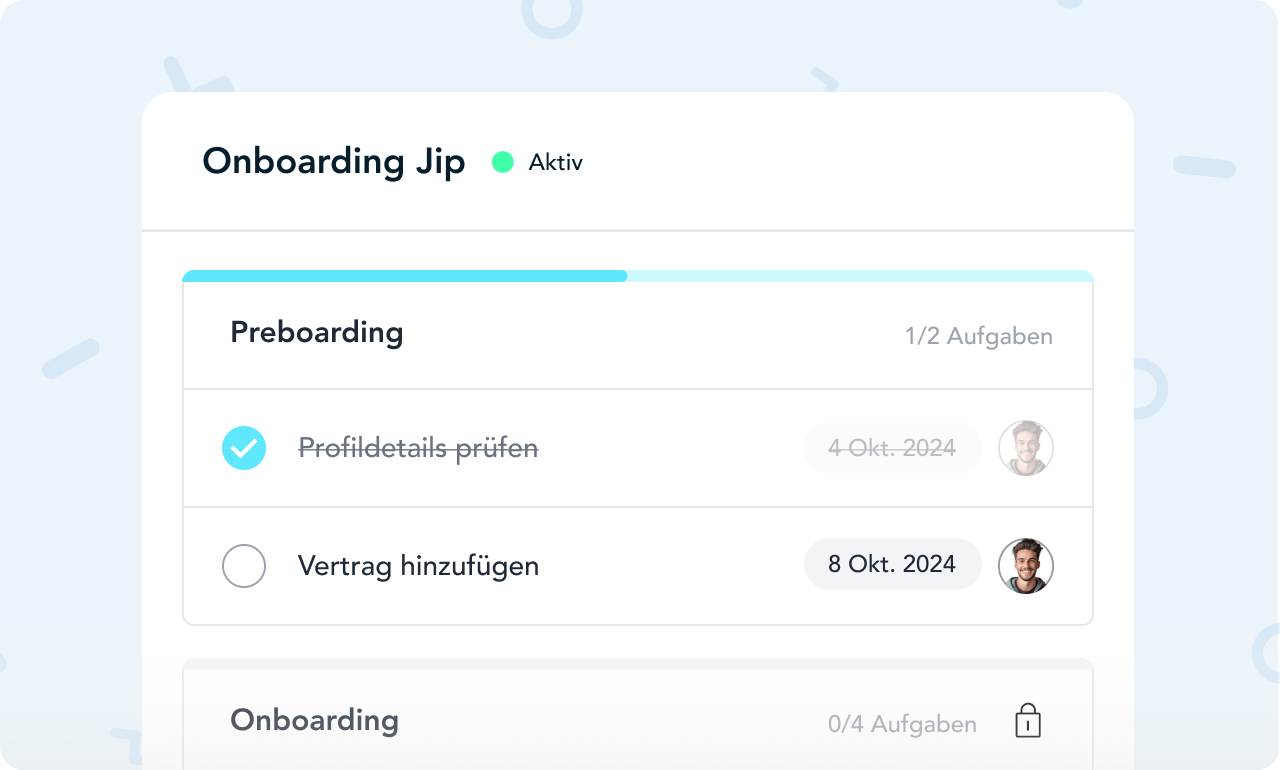This screenshot has width=1280, height=770.
Task: Click the green Aktiv status dot
Action: pos(503,162)
